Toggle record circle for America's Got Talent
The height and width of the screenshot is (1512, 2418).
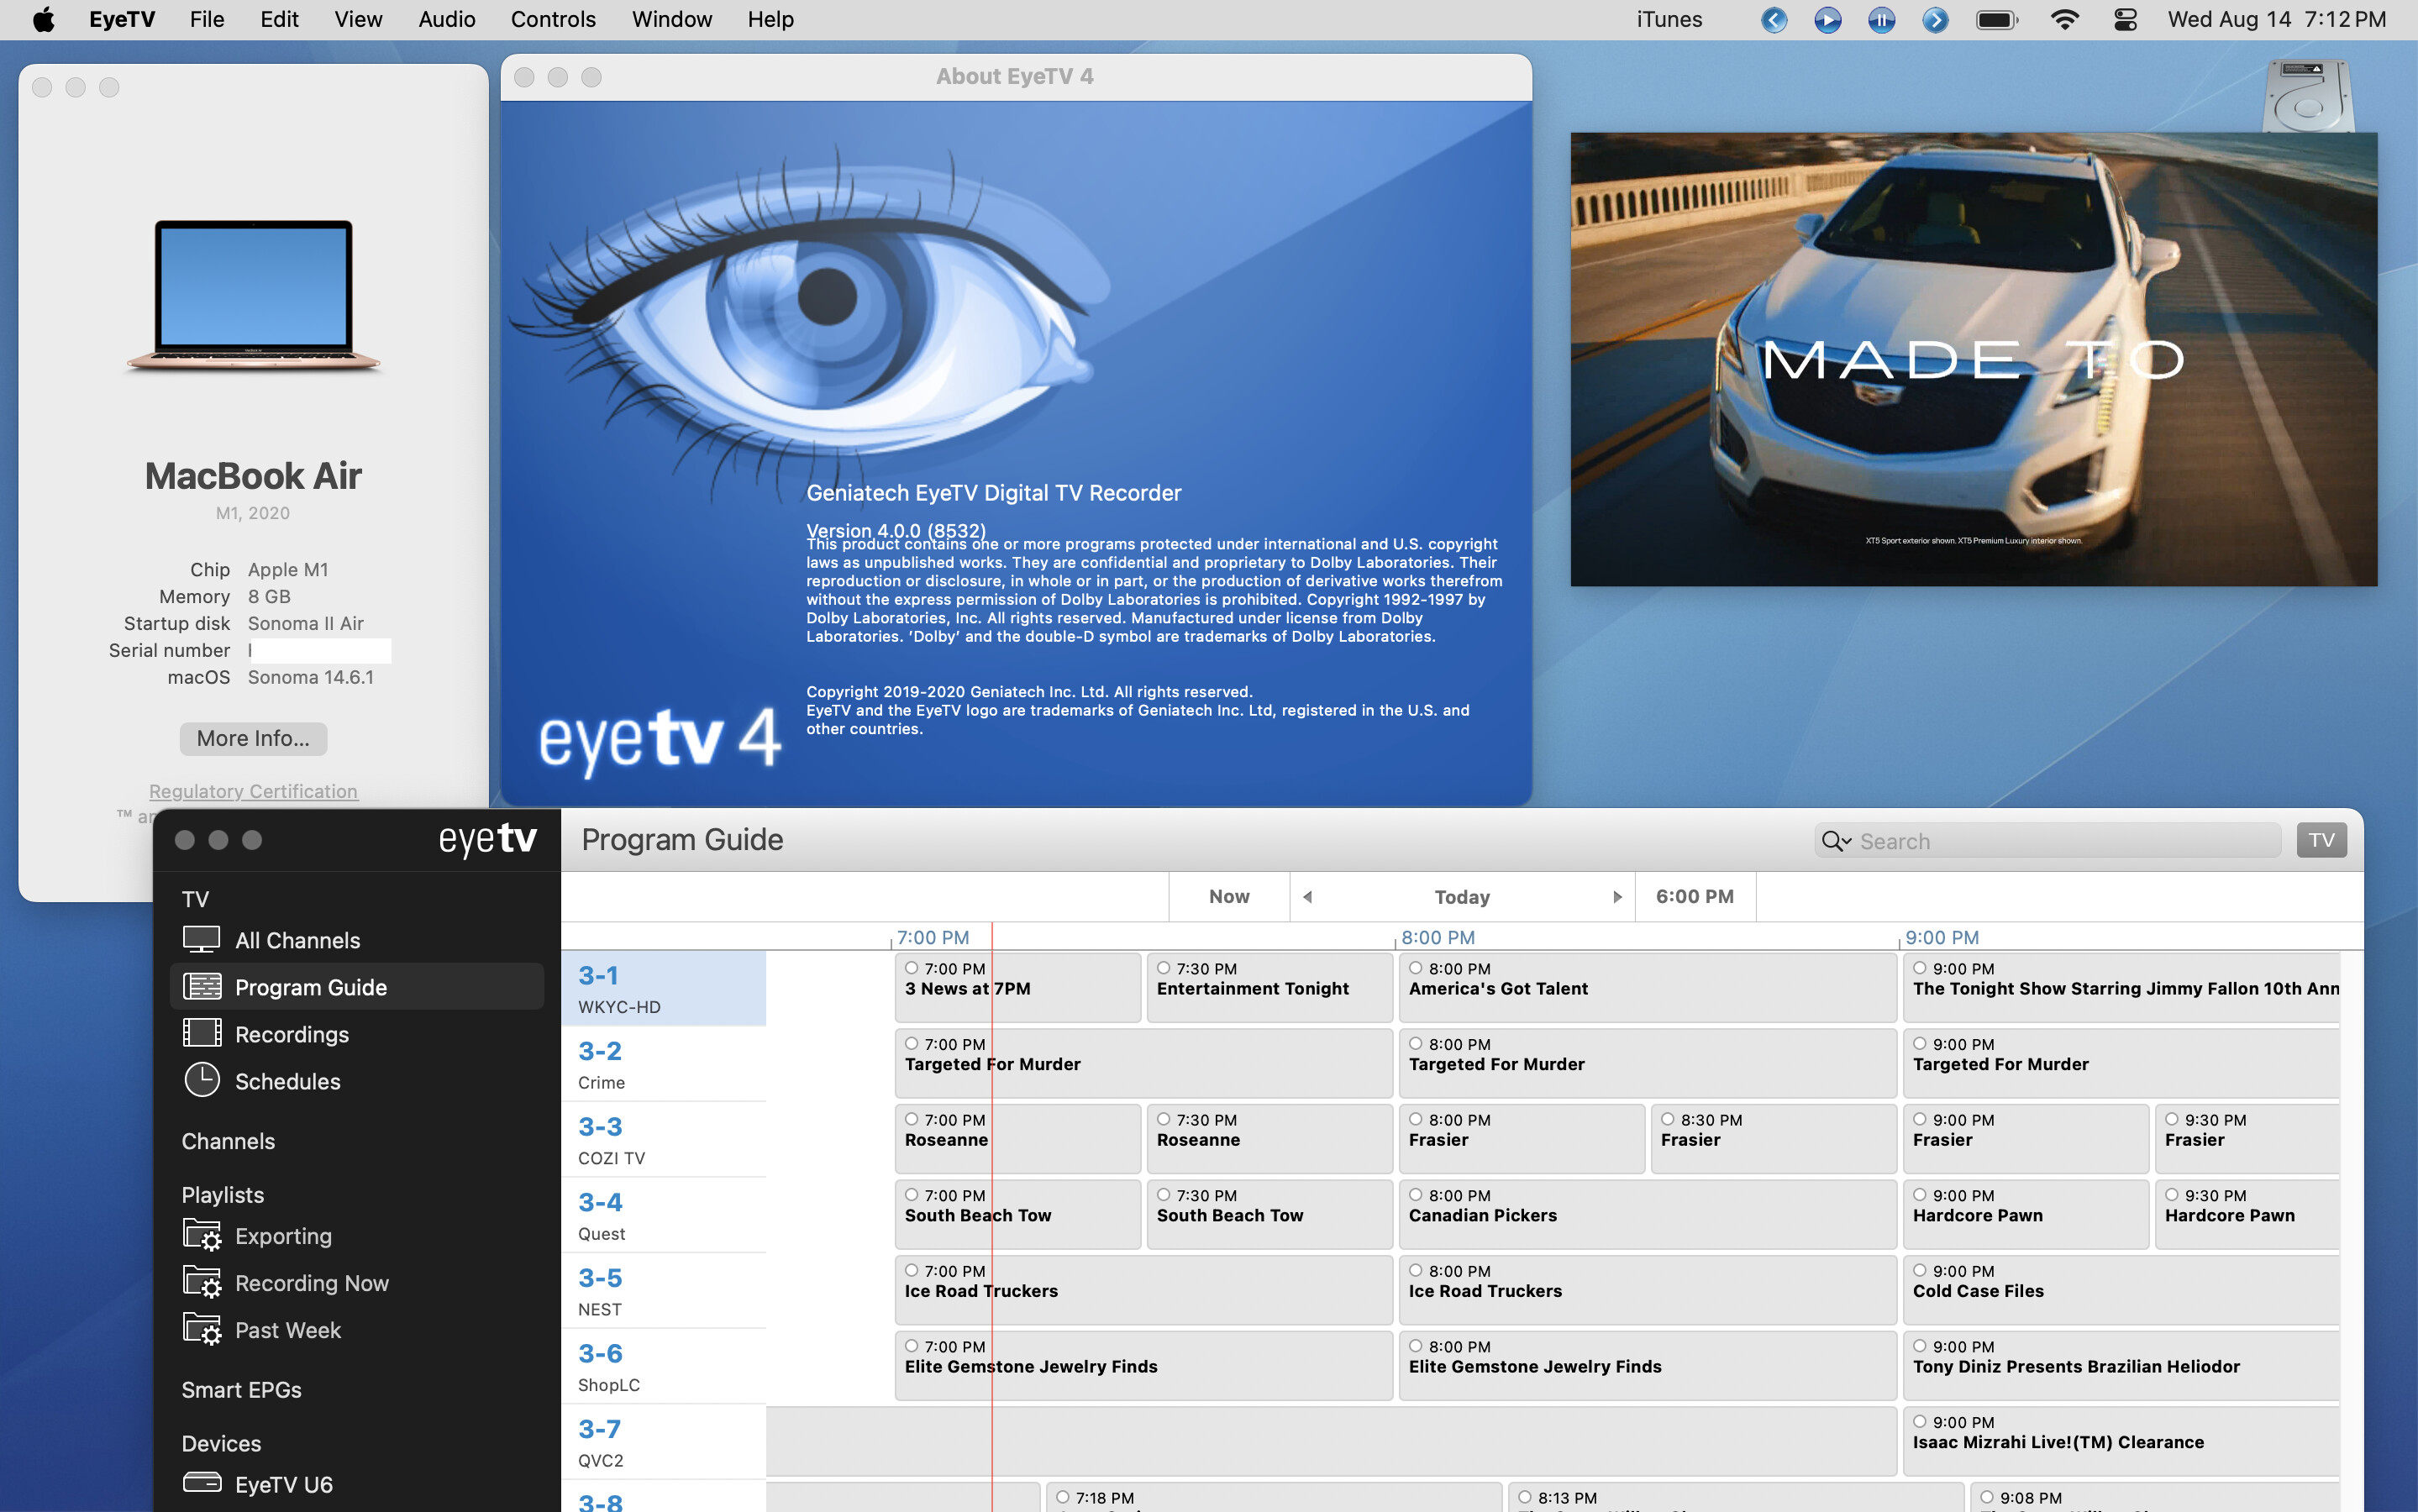click(1415, 968)
